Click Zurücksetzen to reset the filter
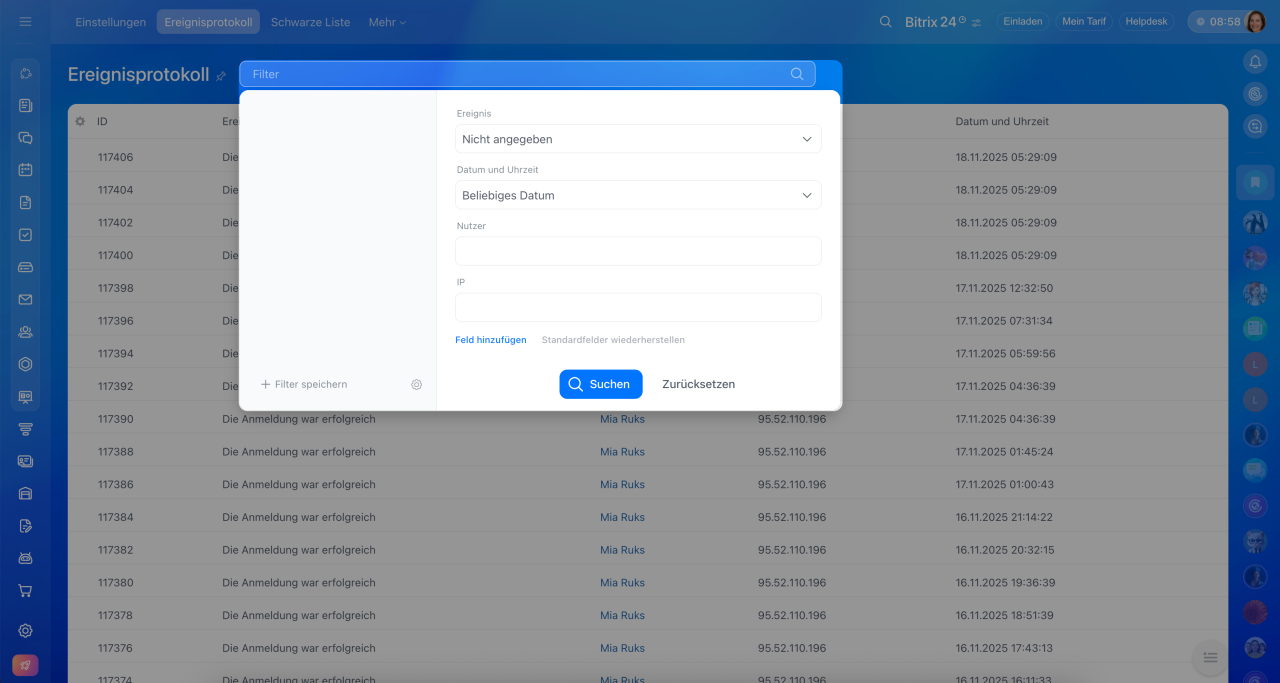Screen dimensions: 1280x683 point(698,384)
